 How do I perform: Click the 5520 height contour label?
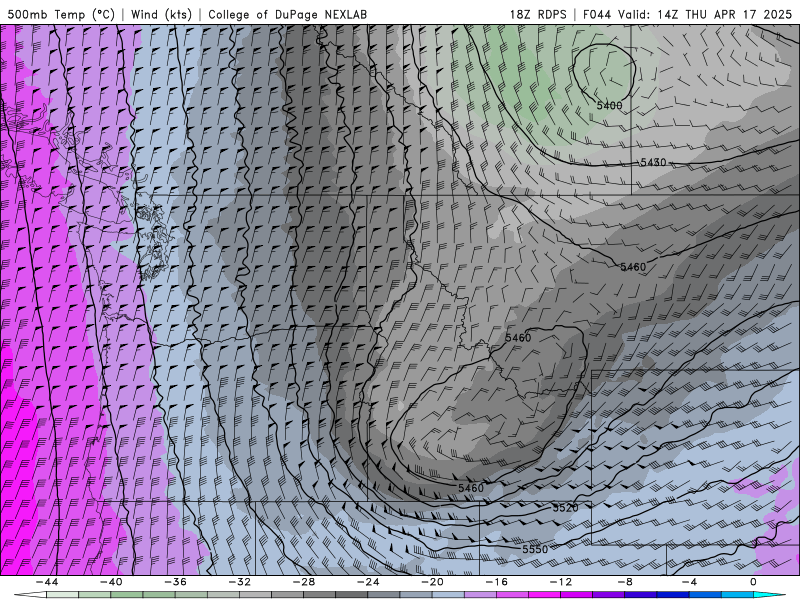tap(565, 508)
